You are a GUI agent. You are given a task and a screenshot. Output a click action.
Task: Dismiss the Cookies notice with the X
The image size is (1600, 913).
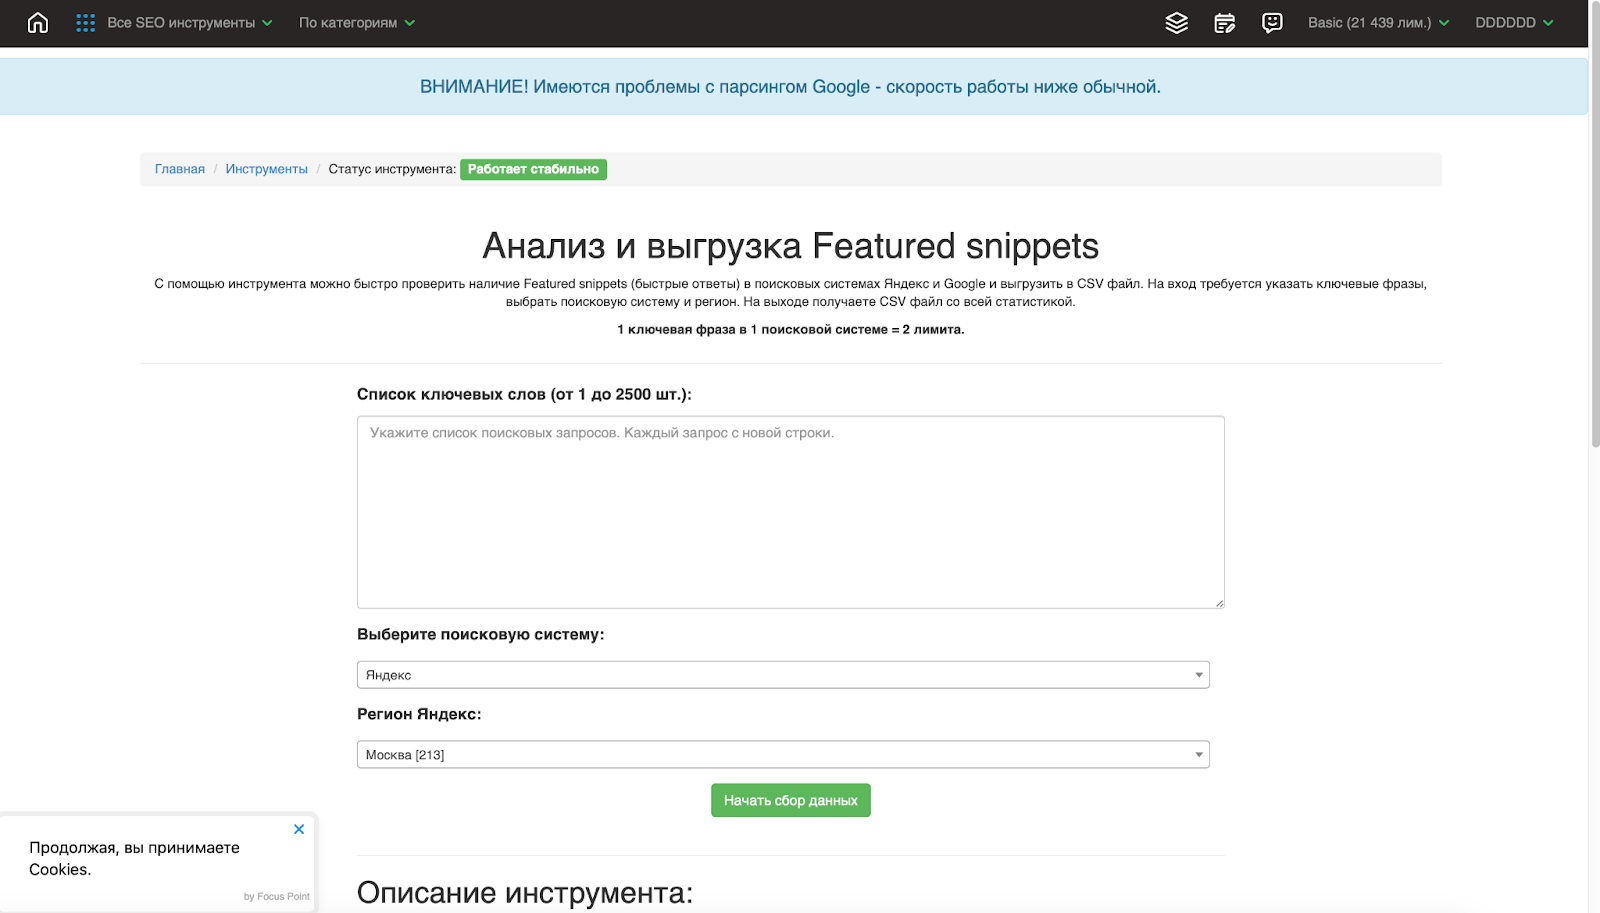pos(298,829)
